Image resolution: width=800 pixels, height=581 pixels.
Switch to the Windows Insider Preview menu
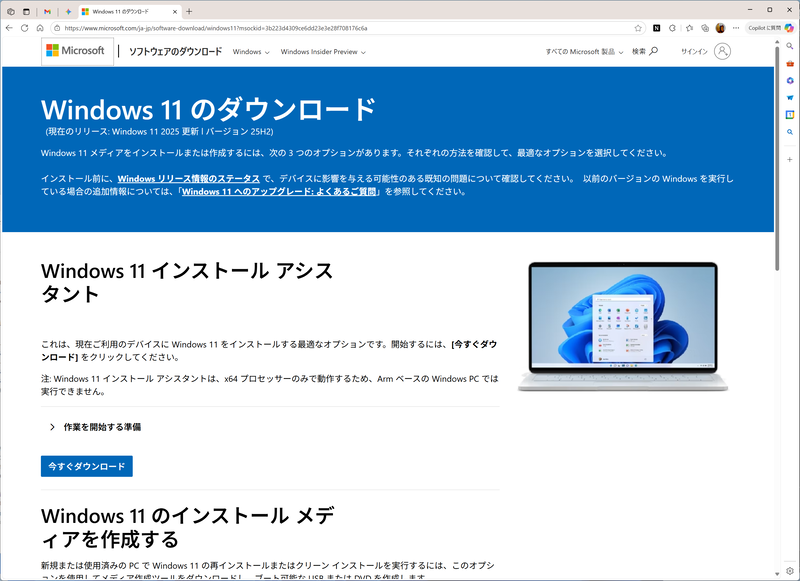[x=320, y=51]
